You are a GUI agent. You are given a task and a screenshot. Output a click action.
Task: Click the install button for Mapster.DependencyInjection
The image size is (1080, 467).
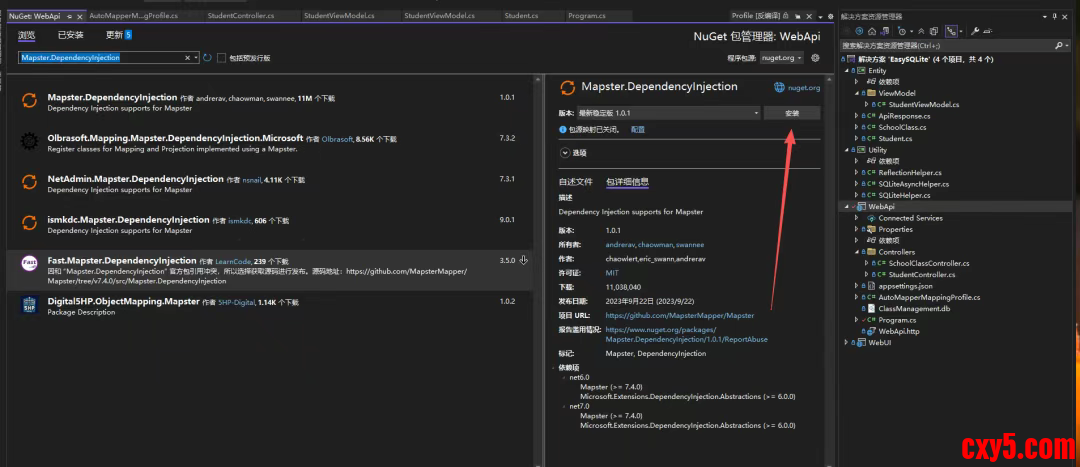792,113
